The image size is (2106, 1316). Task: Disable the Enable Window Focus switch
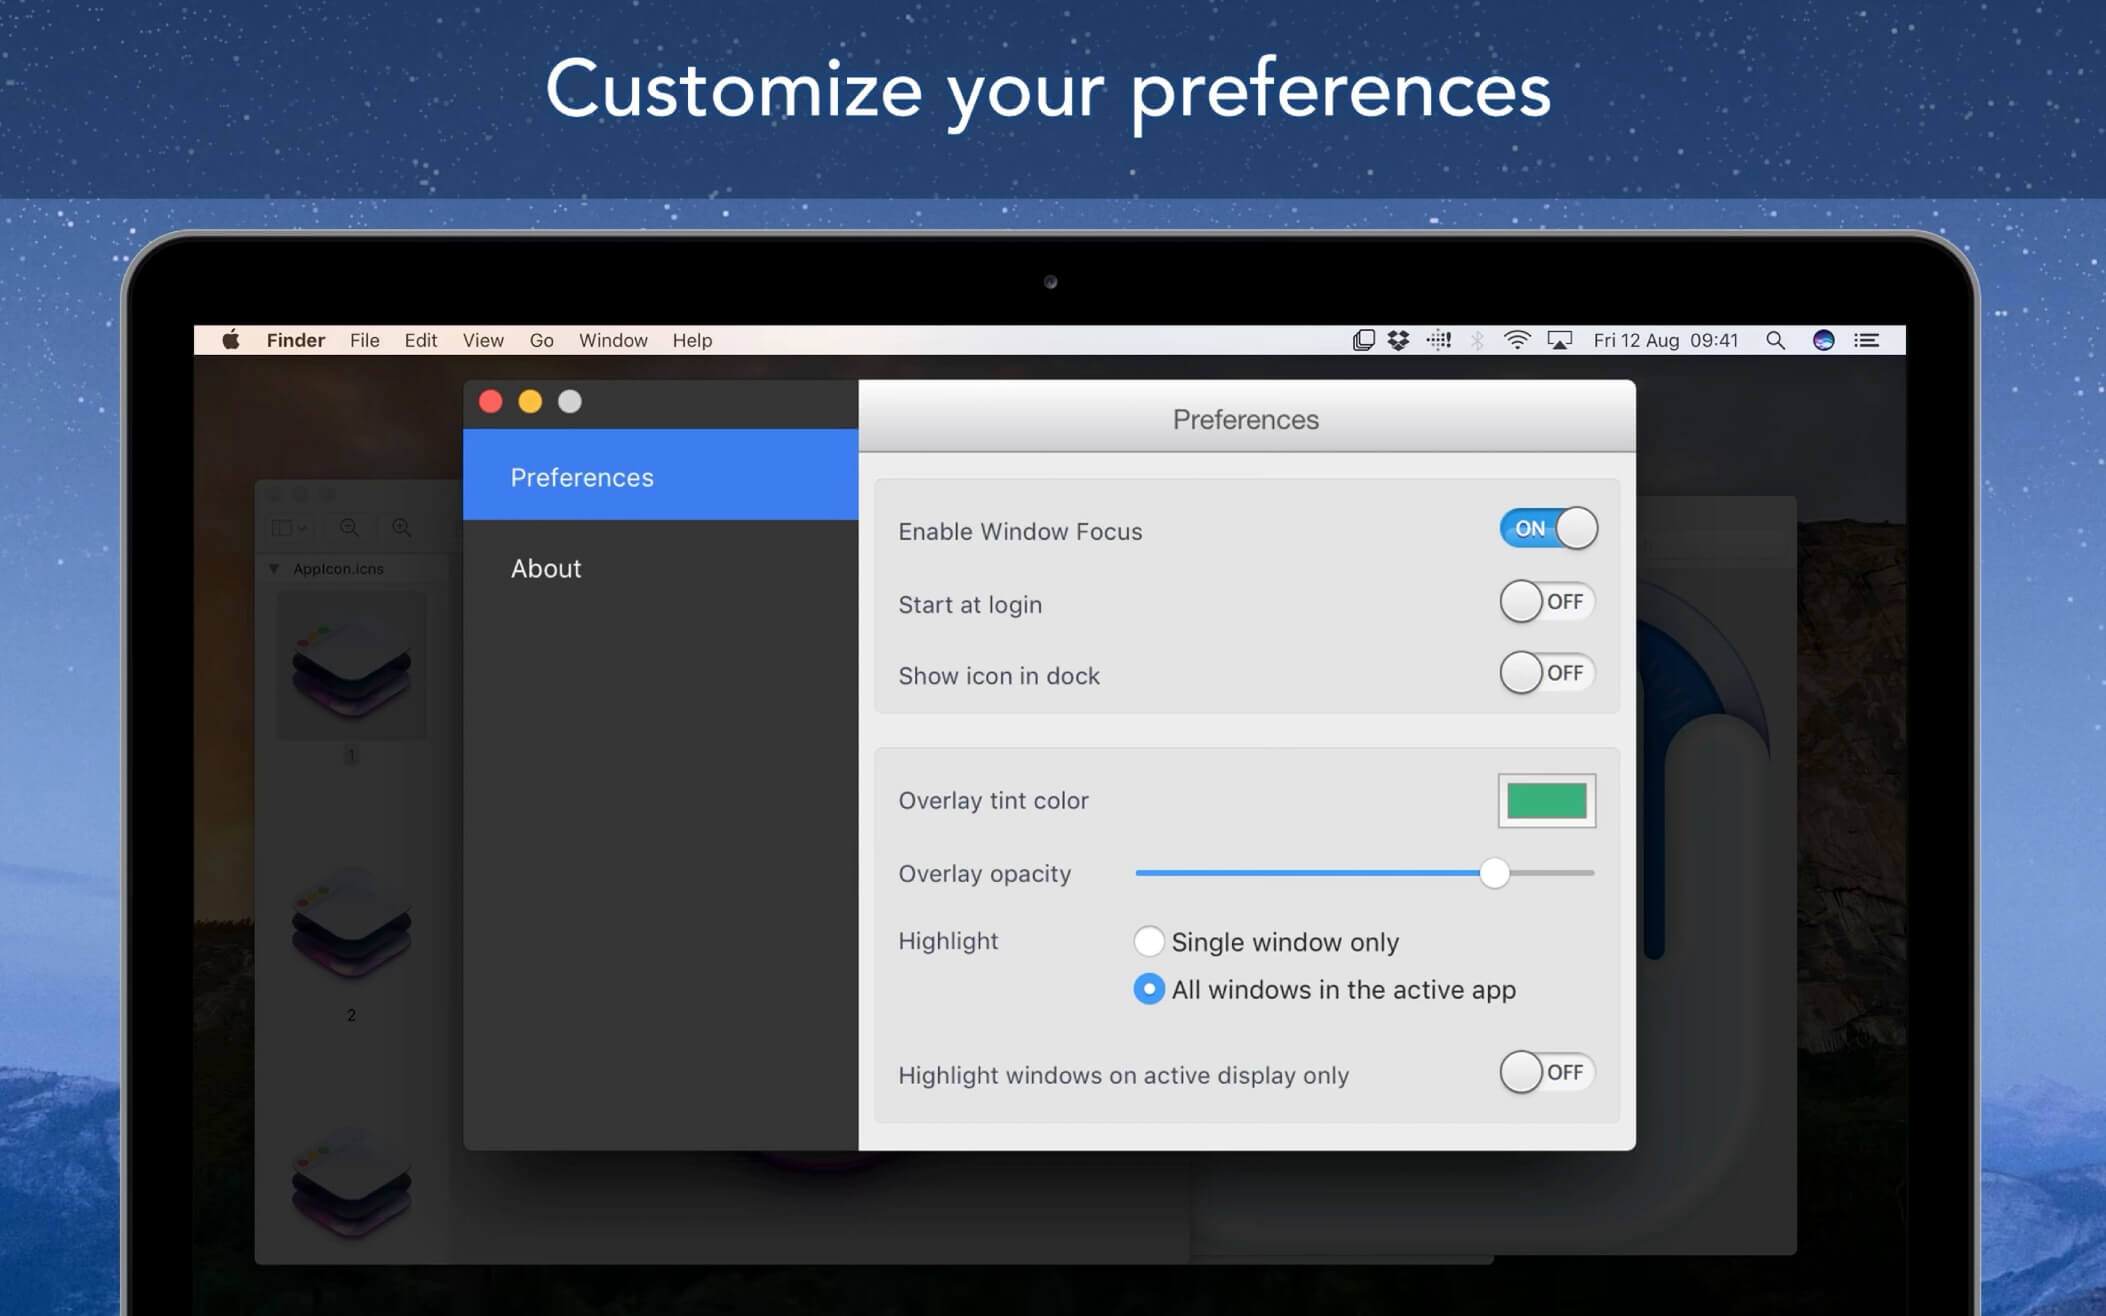point(1547,529)
